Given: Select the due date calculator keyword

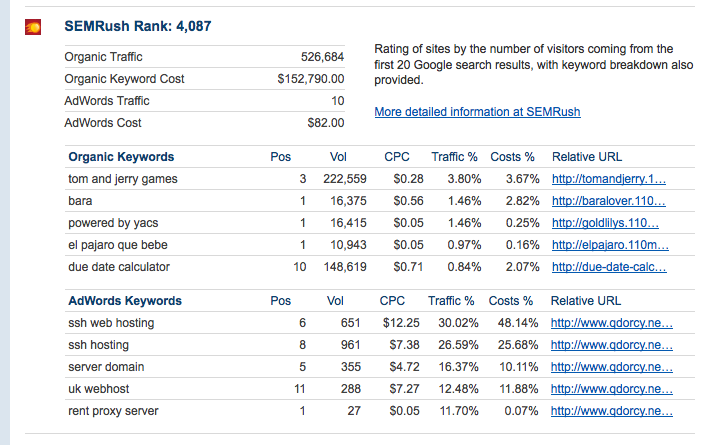Looking at the screenshot, I should click(119, 267).
